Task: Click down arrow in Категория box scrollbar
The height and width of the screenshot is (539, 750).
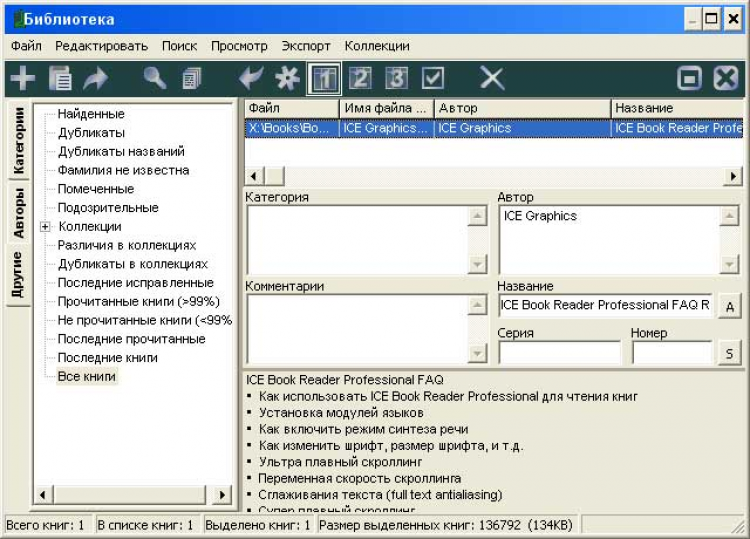Action: 477,263
